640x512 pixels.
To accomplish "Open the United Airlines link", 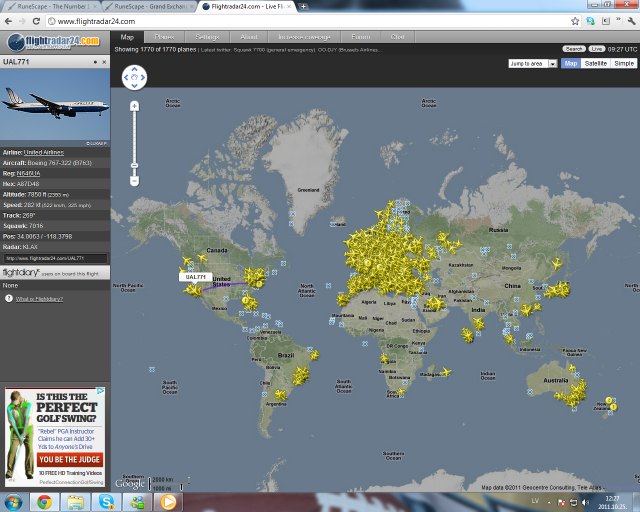I will click(x=44, y=152).
